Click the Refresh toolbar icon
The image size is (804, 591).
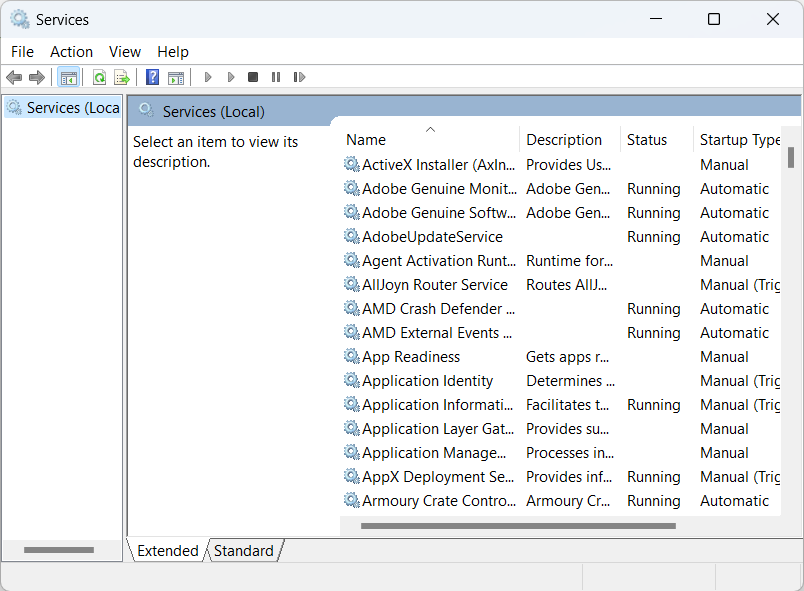[99, 77]
